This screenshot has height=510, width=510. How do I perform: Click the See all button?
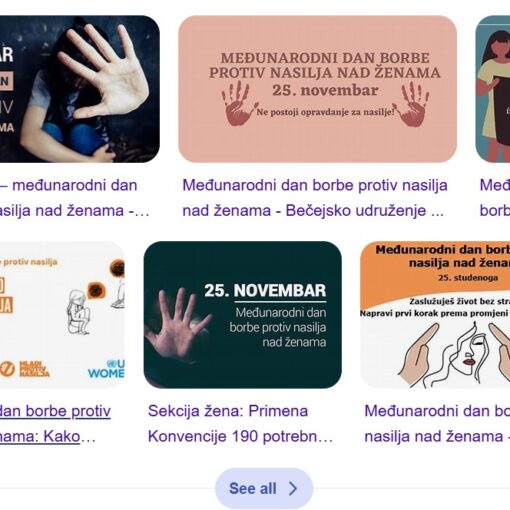click(264, 488)
